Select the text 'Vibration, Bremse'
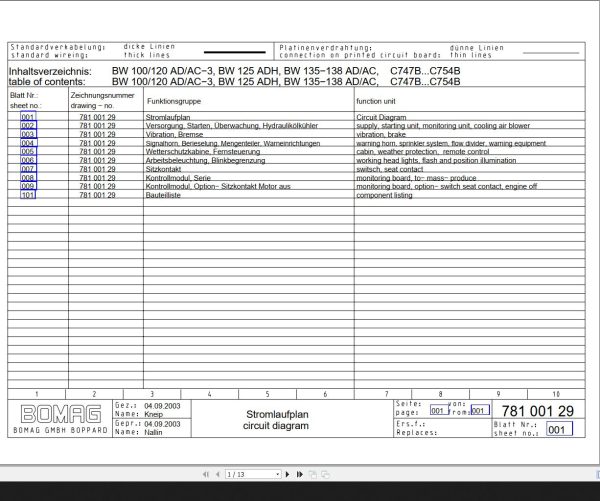Screen dimensions: 600x501 point(174,134)
